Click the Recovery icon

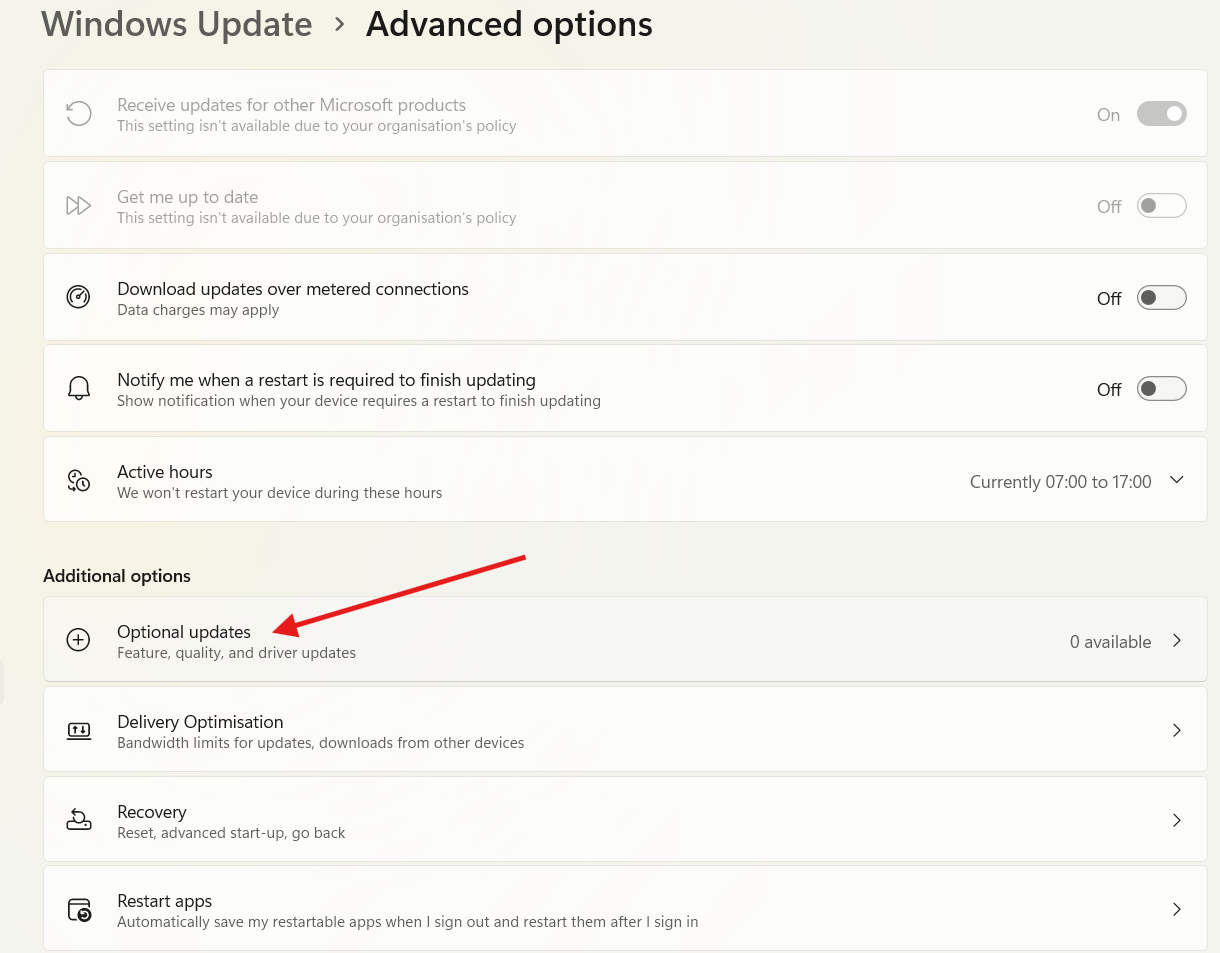tap(78, 821)
